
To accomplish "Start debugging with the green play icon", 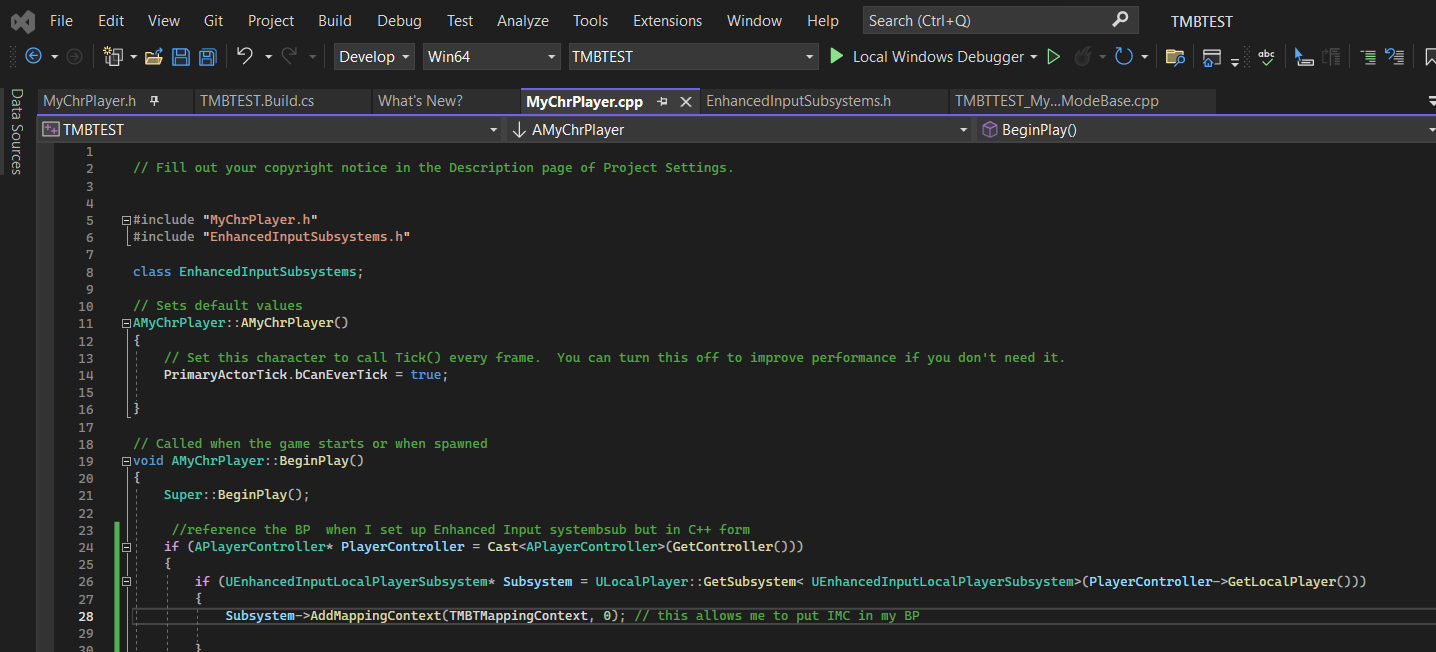I will pos(837,57).
